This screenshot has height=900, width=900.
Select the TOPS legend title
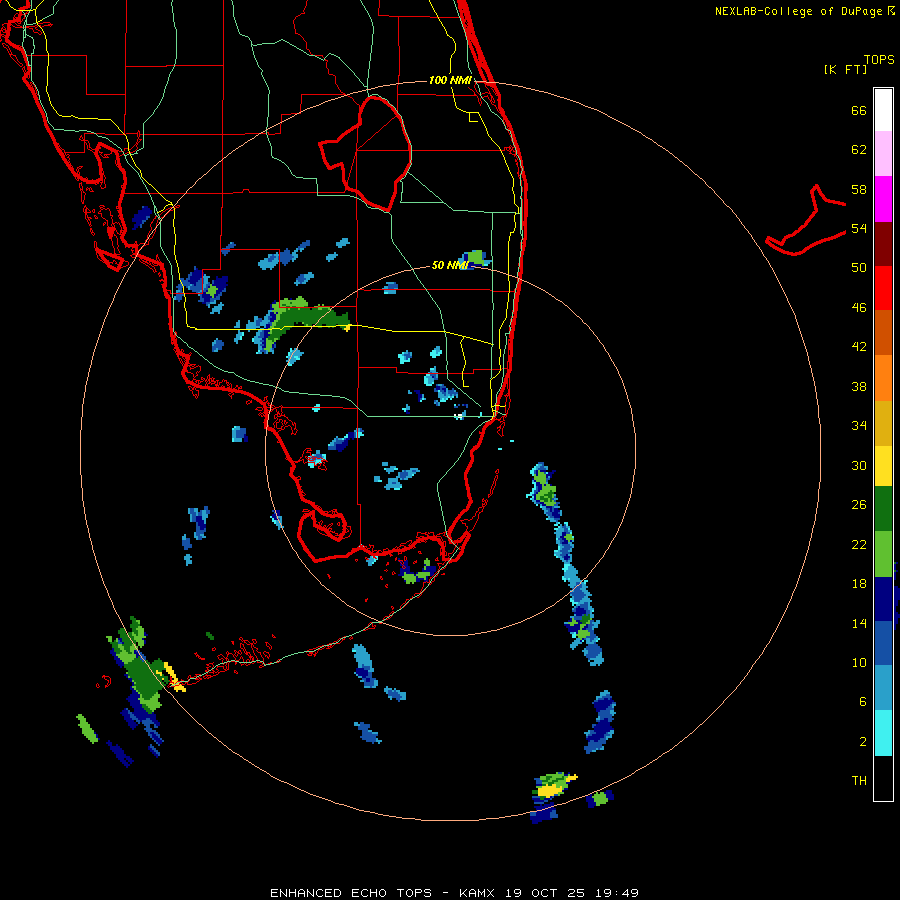pyautogui.click(x=879, y=59)
